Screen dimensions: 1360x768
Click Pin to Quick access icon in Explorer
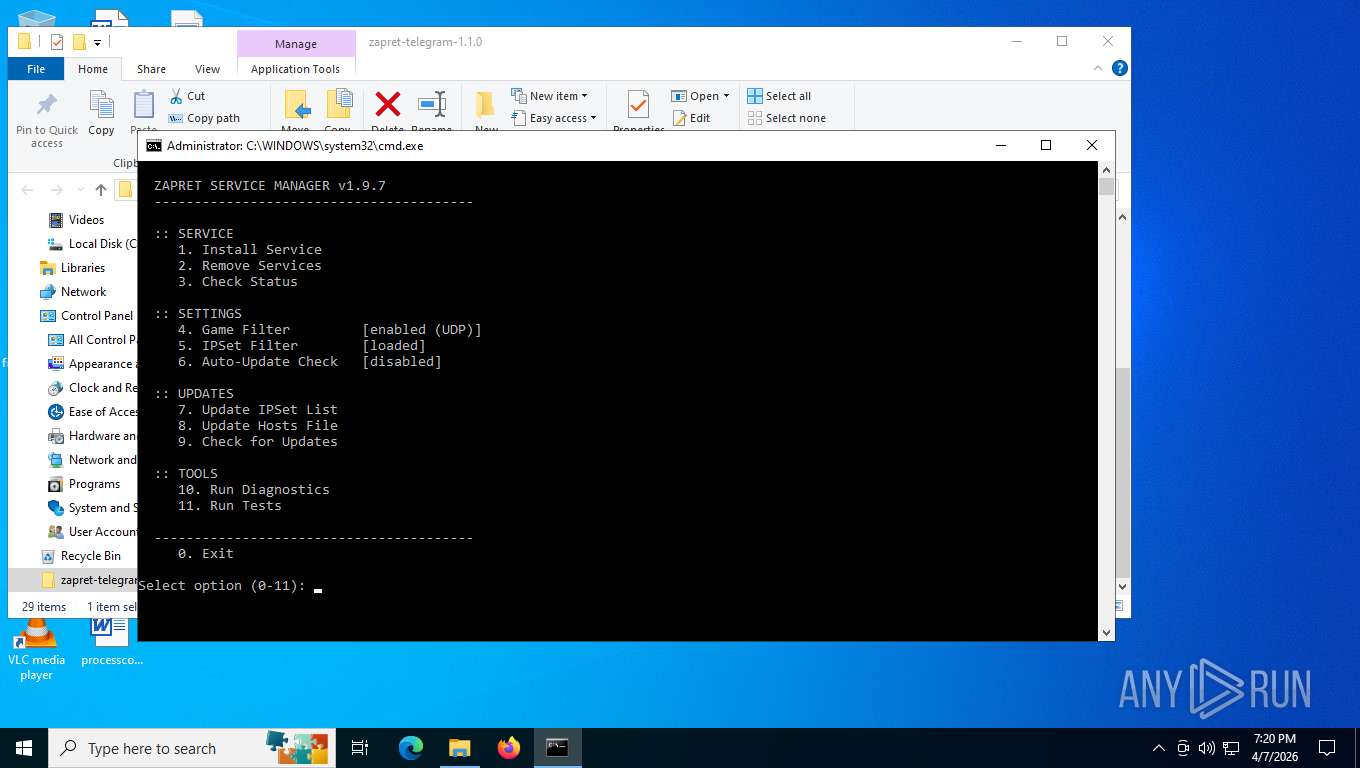[47, 105]
